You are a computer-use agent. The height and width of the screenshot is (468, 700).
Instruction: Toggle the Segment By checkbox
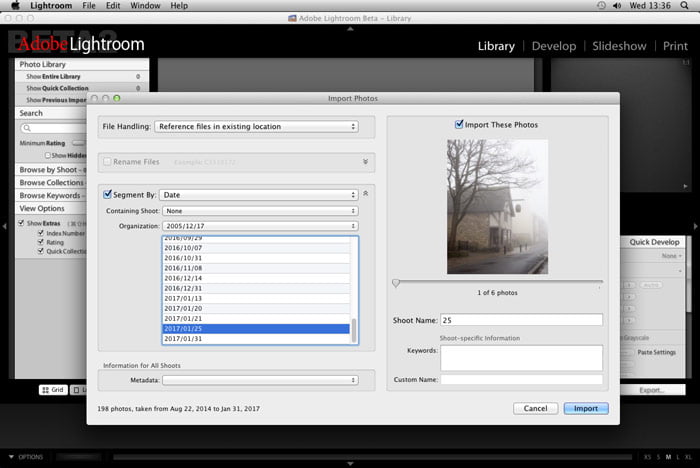click(x=107, y=194)
